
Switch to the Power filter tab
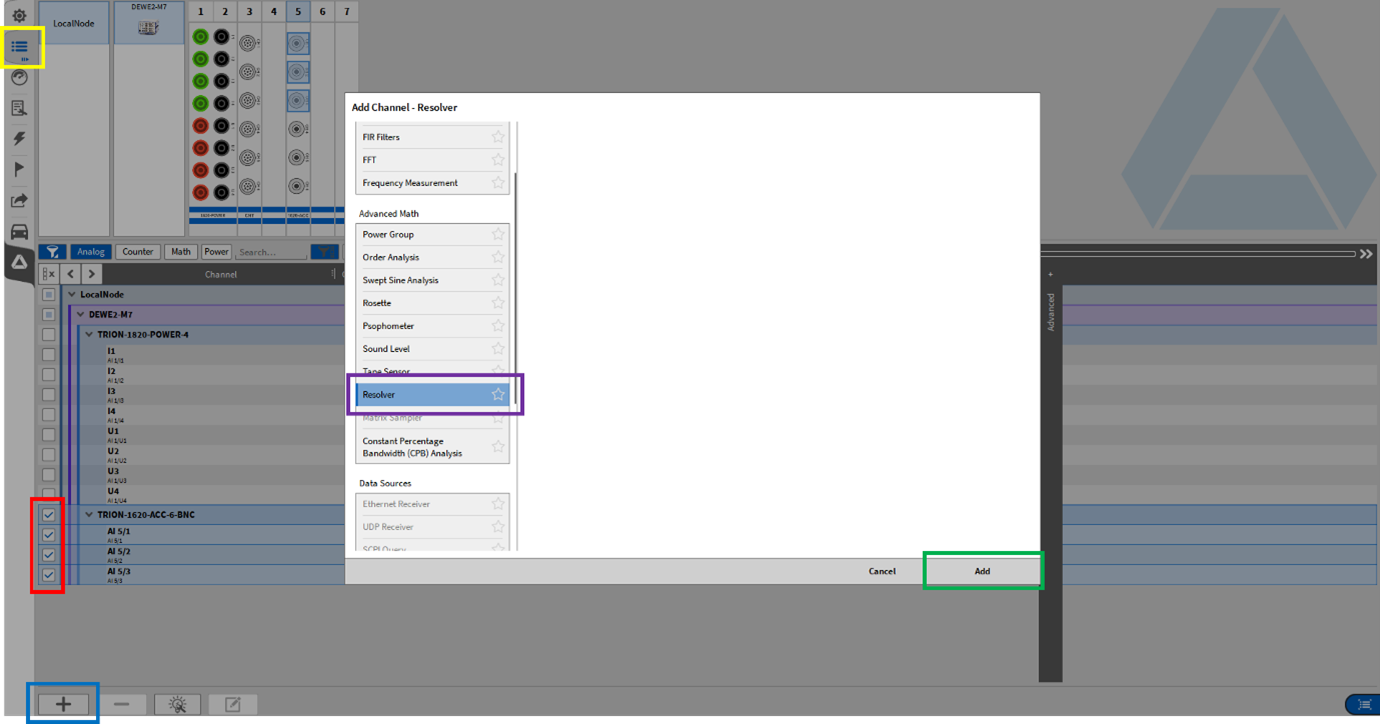click(216, 252)
